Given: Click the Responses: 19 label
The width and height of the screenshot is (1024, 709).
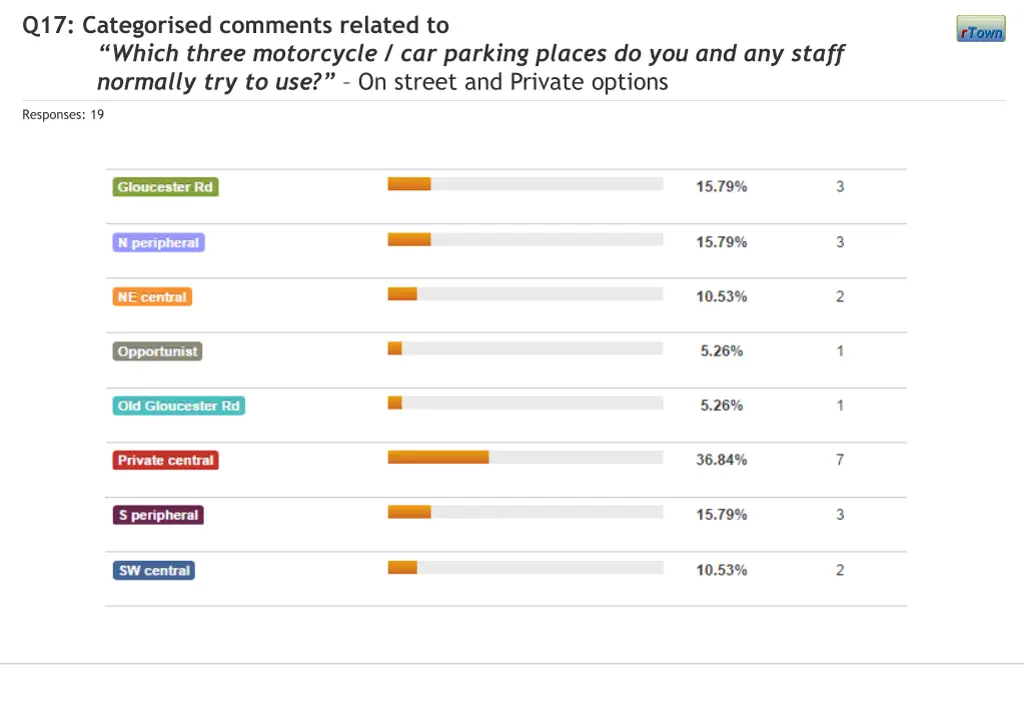Looking at the screenshot, I should [x=63, y=115].
